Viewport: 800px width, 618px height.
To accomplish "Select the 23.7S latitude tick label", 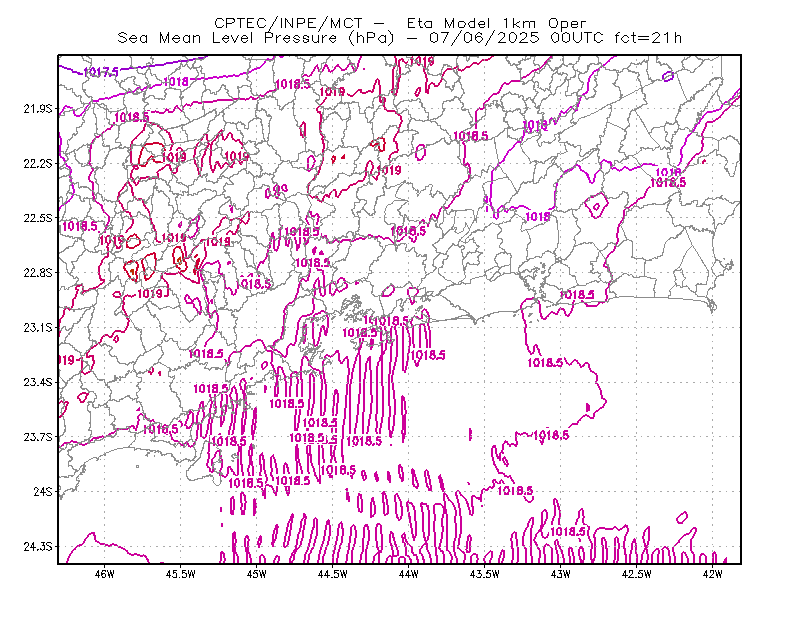I will click(38, 437).
